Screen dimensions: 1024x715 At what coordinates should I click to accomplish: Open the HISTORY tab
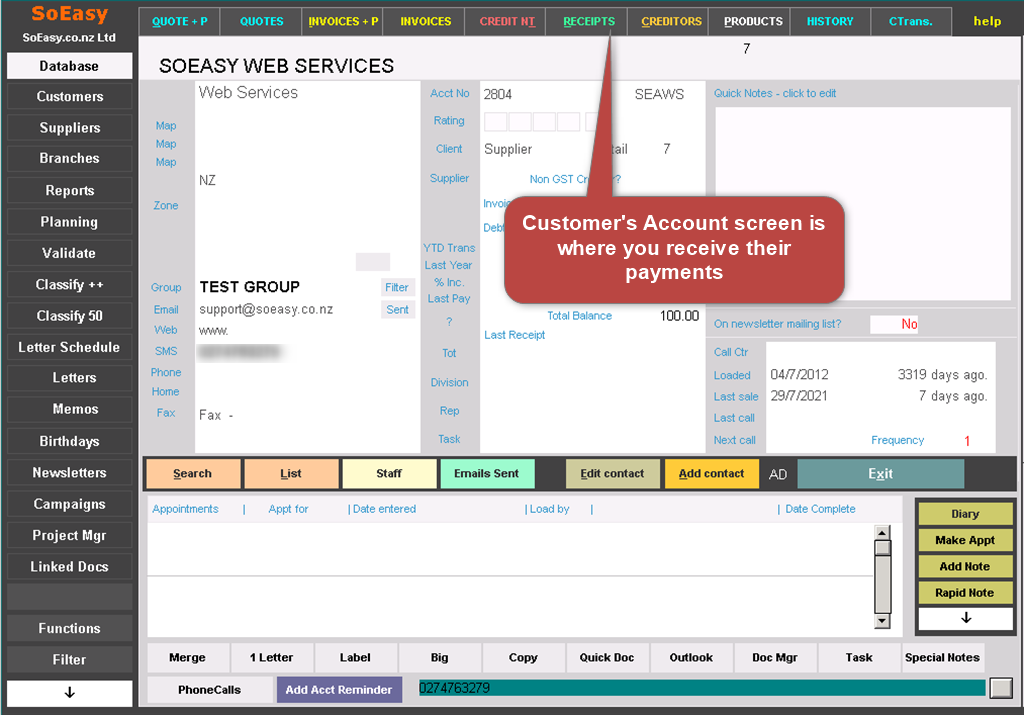(829, 22)
